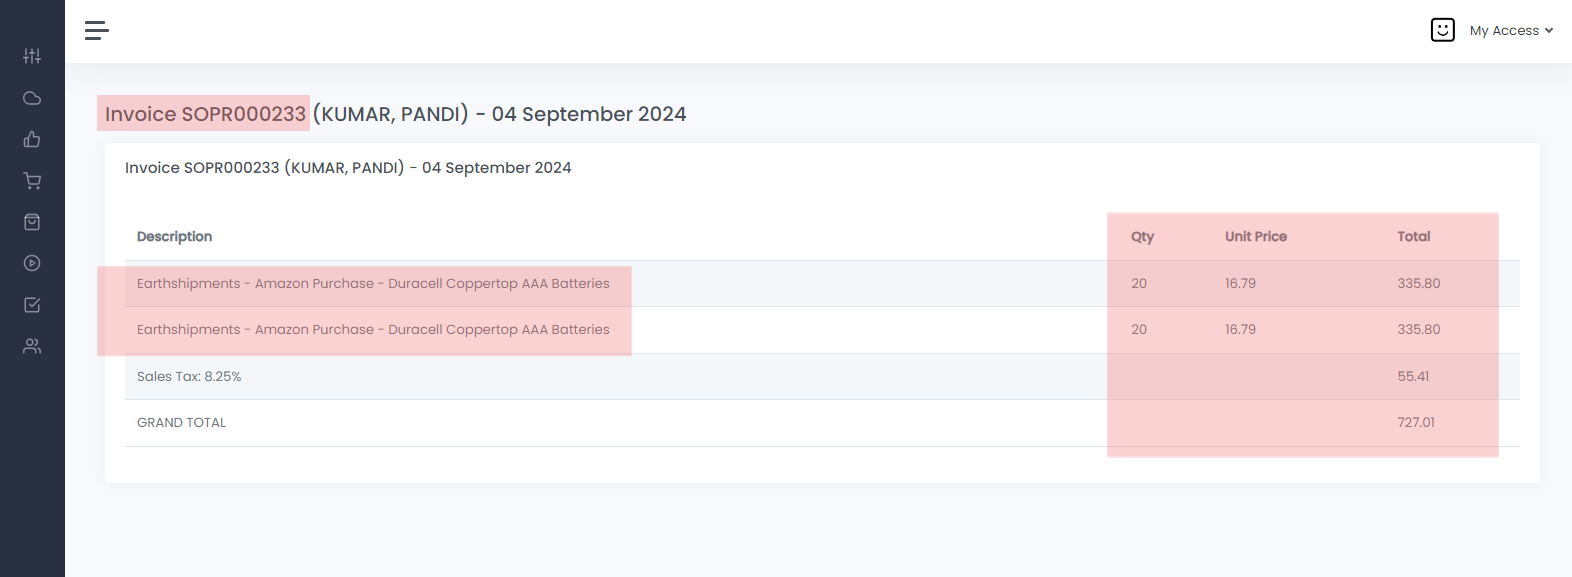The width and height of the screenshot is (1572, 577).
Task: Open the checkbox tasks icon in sidebar
Action: coord(32,305)
